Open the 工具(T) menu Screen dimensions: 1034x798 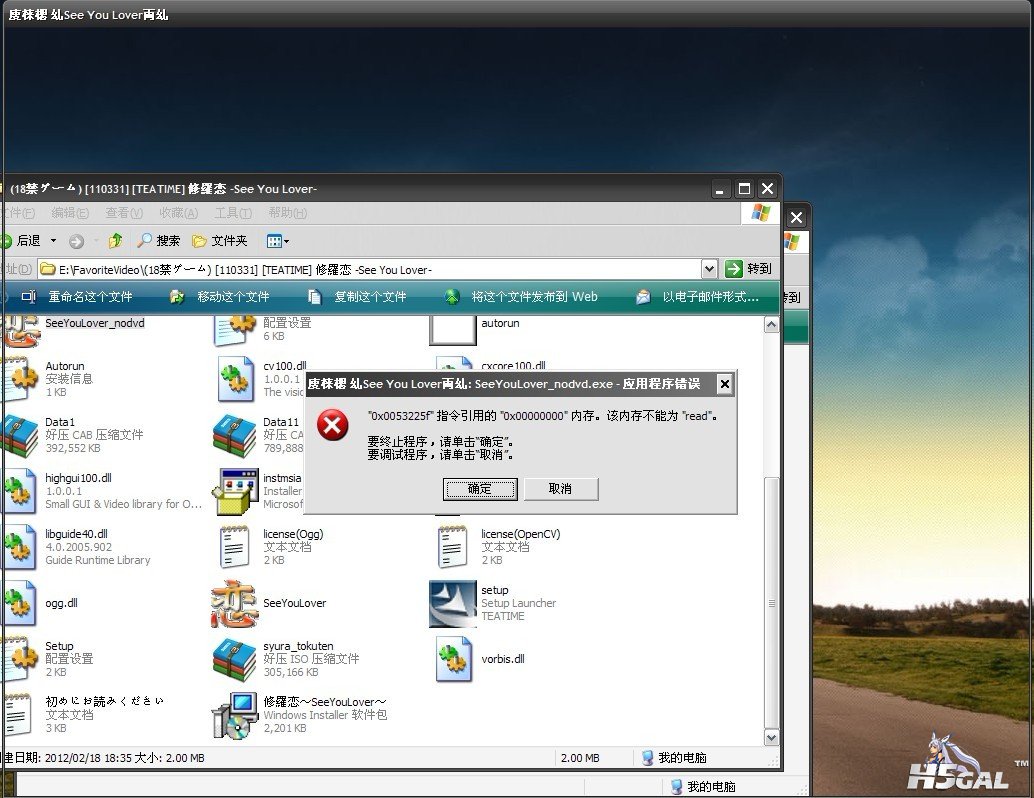pos(232,213)
